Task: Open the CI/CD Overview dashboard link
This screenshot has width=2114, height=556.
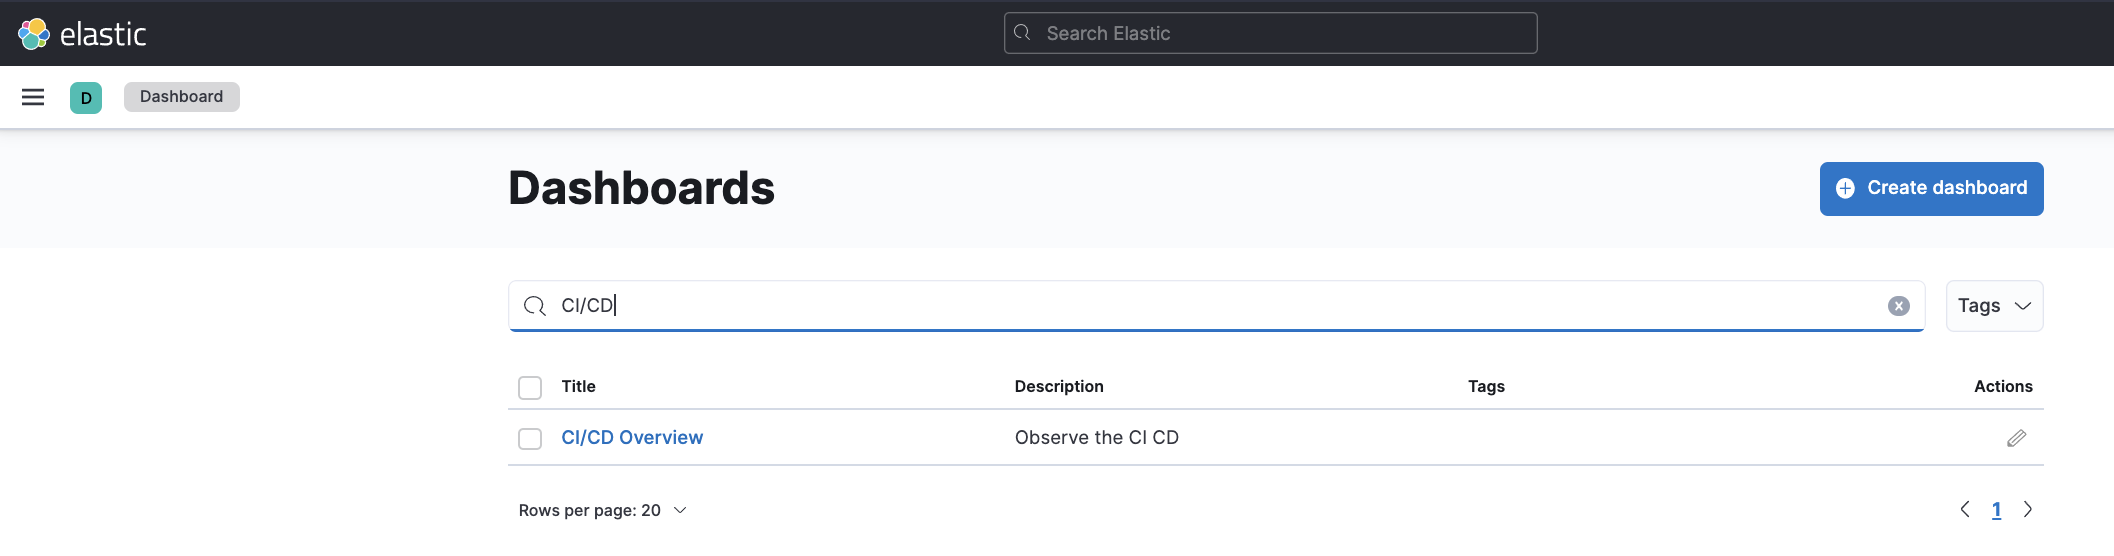Action: click(x=632, y=438)
